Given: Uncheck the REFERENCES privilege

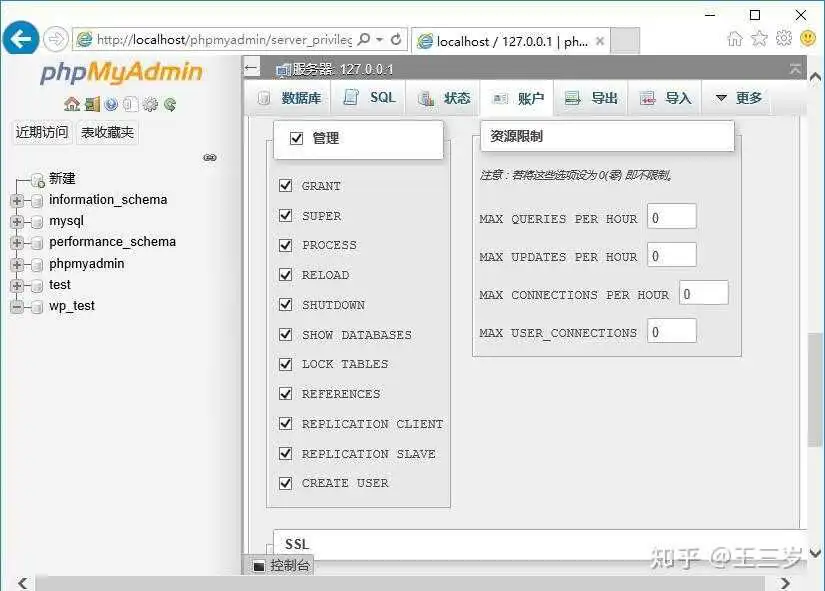Looking at the screenshot, I should (285, 394).
